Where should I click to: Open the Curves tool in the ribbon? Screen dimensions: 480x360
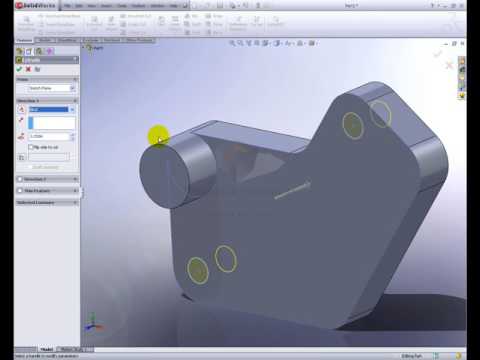(256, 22)
